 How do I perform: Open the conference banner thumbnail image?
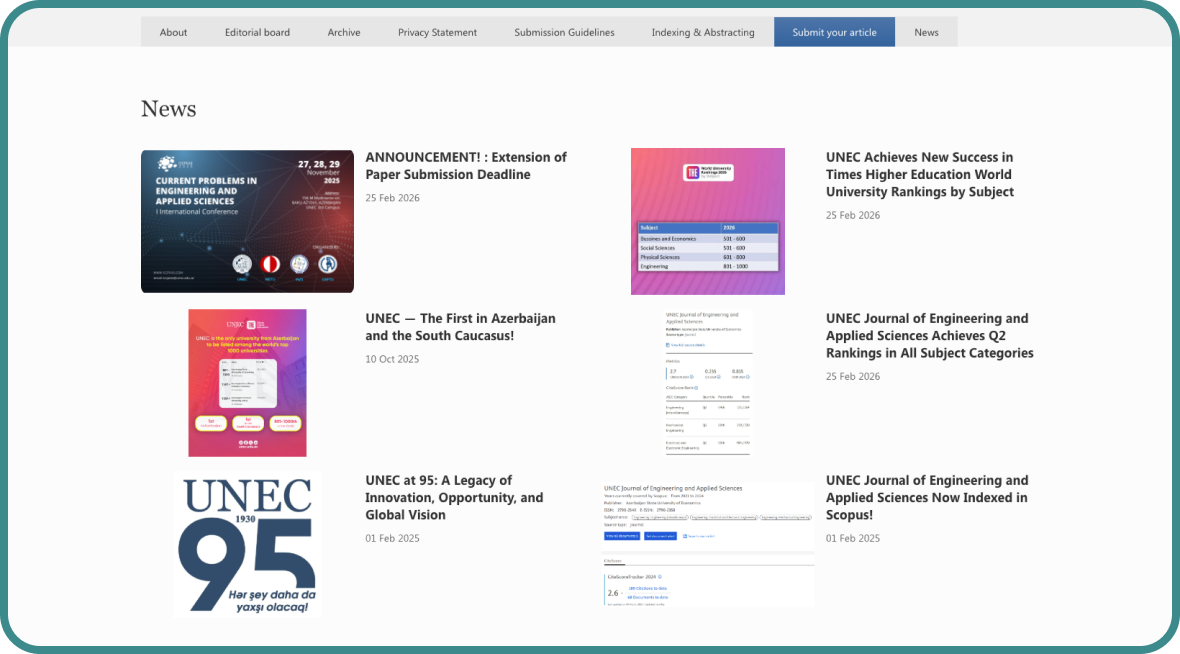247,221
